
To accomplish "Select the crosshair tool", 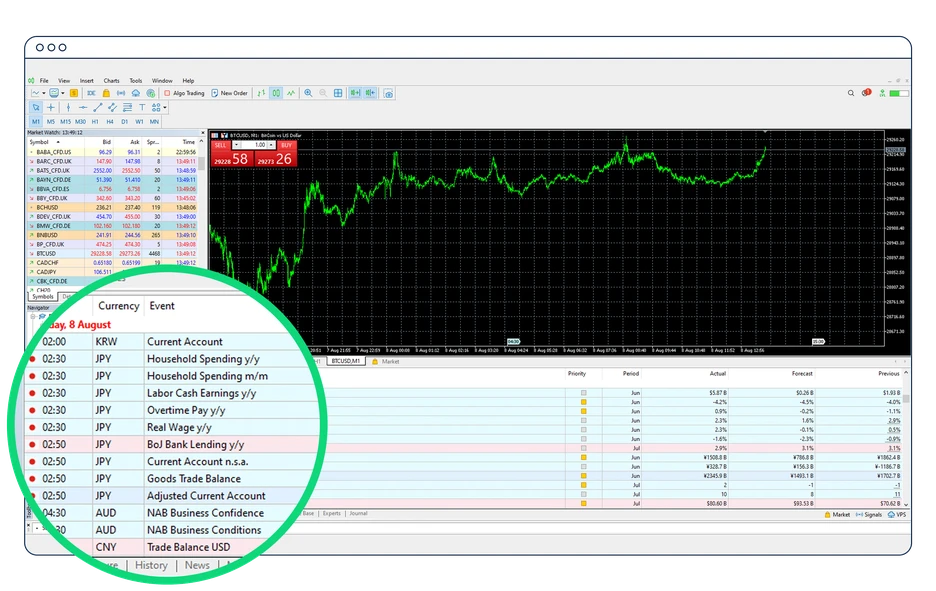I will (x=51, y=107).
